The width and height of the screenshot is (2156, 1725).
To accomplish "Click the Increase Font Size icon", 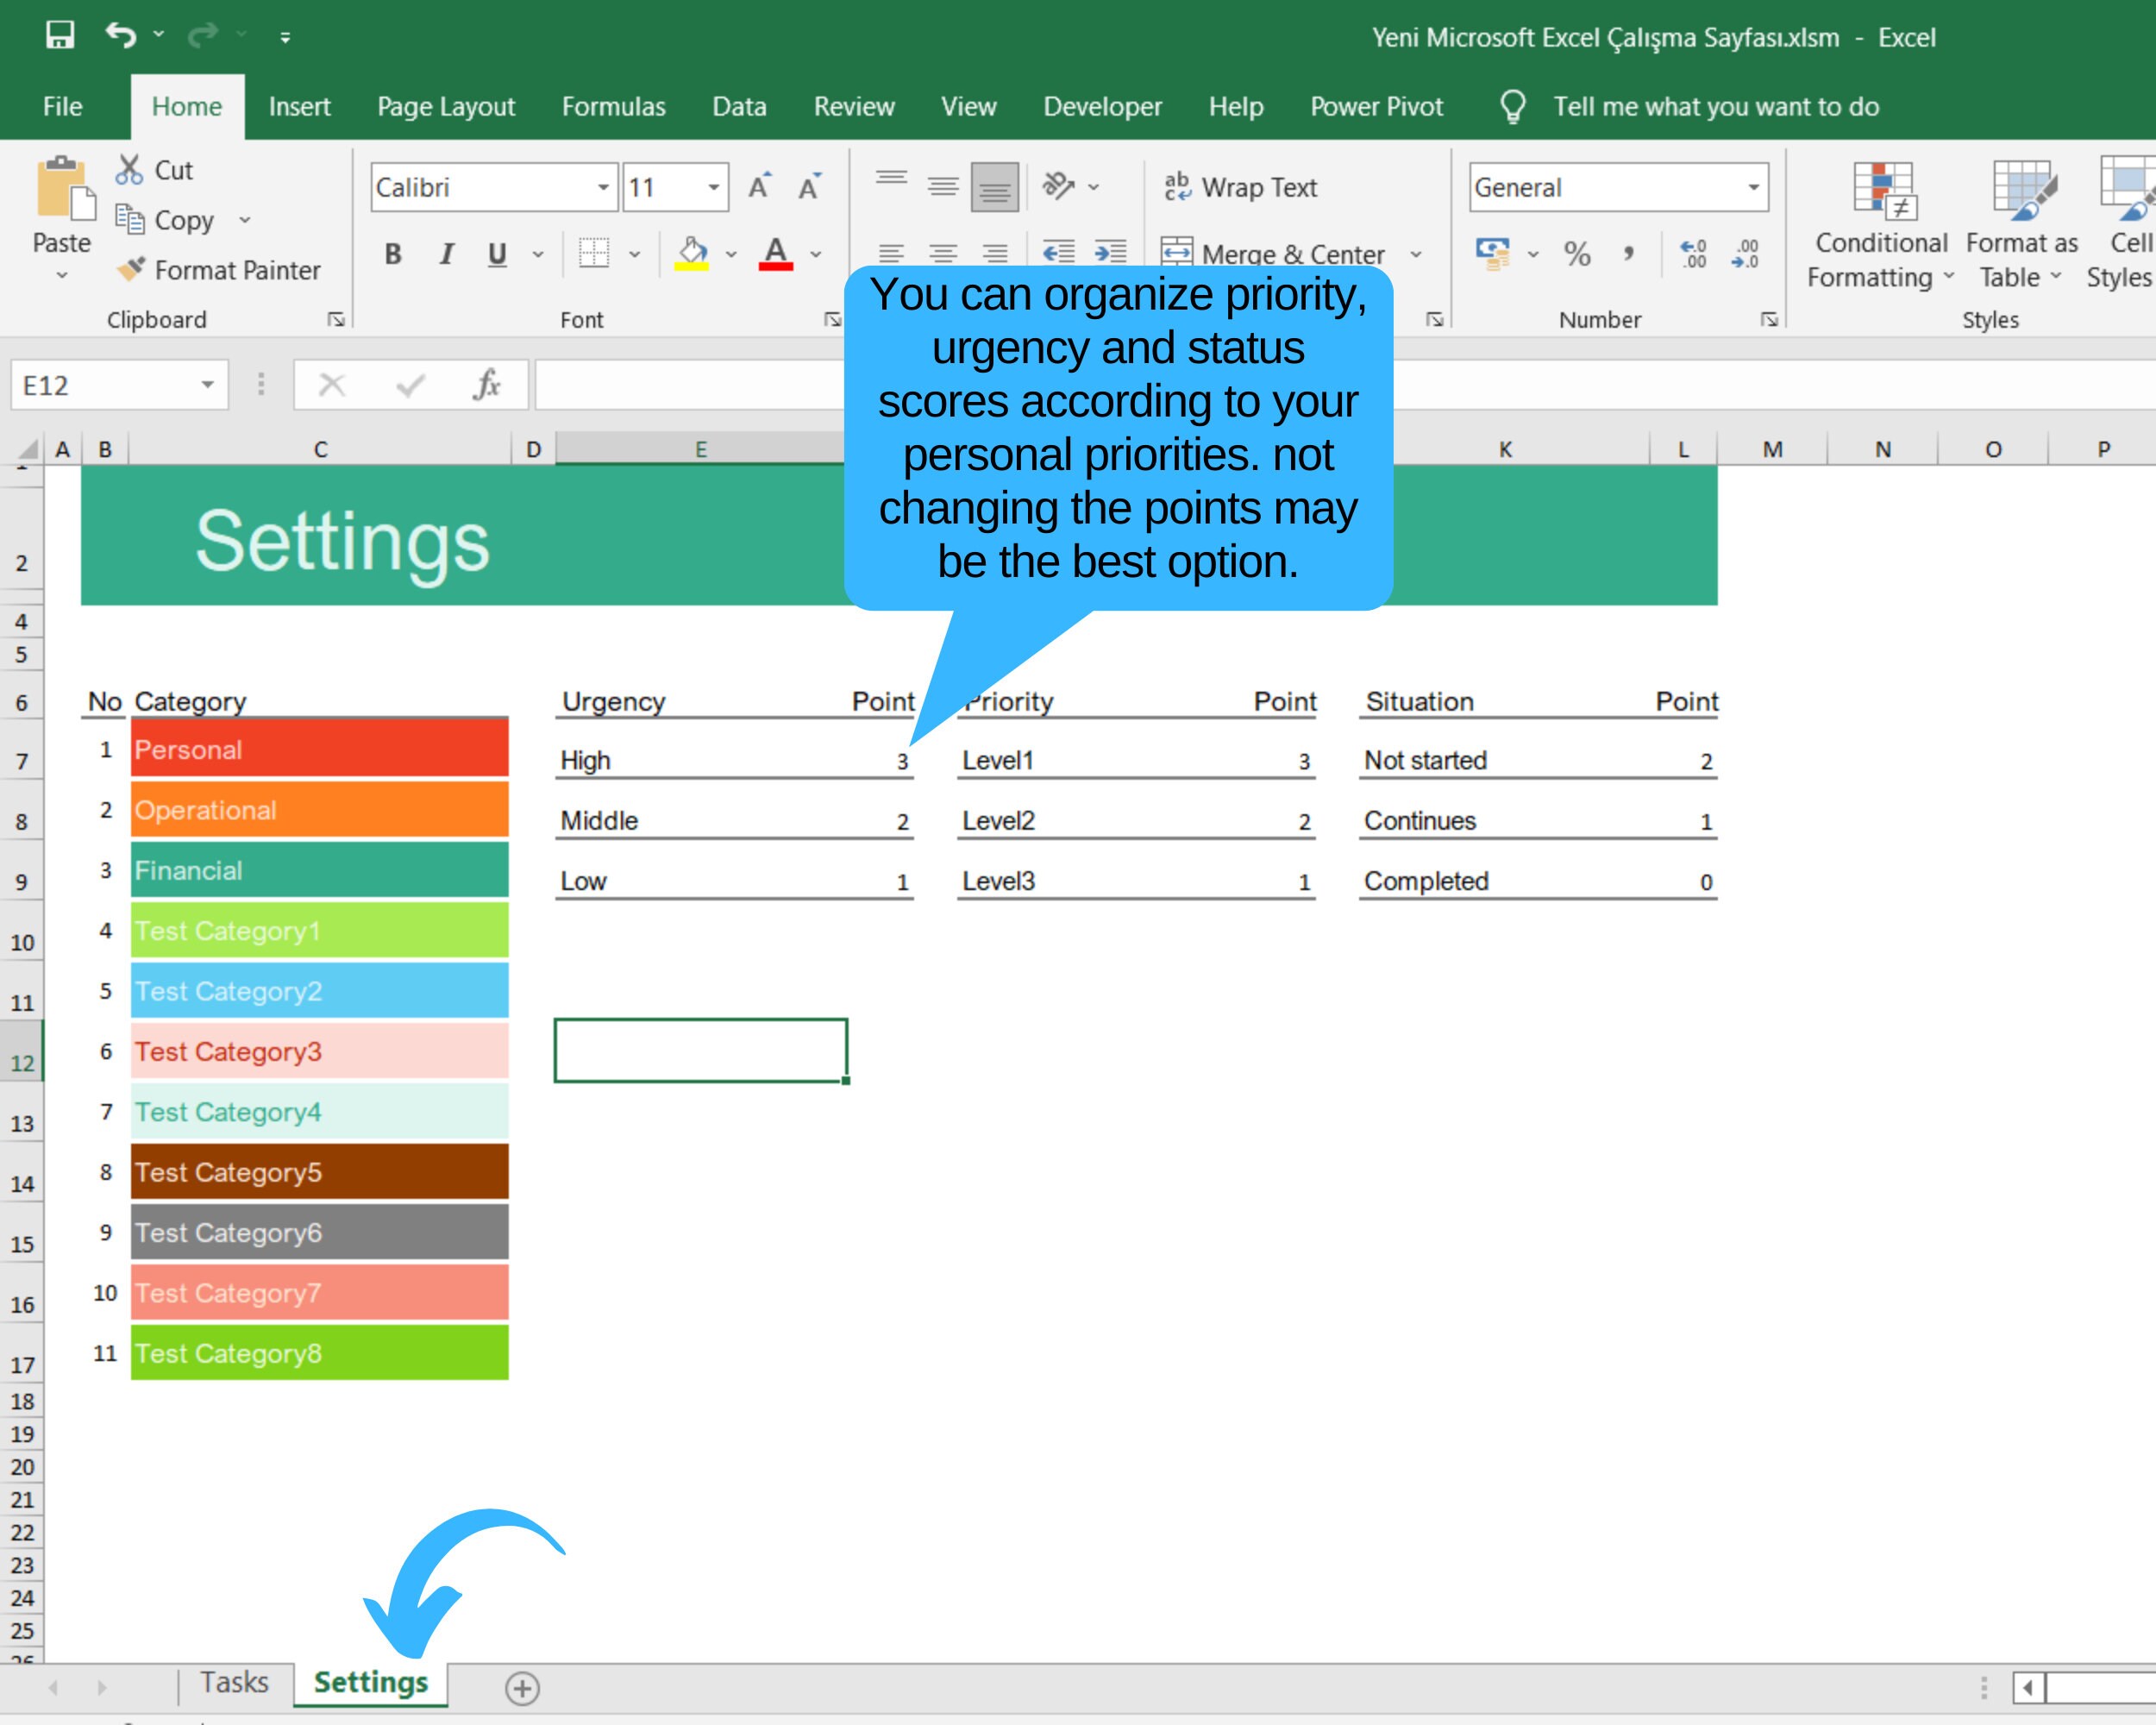I will point(760,186).
